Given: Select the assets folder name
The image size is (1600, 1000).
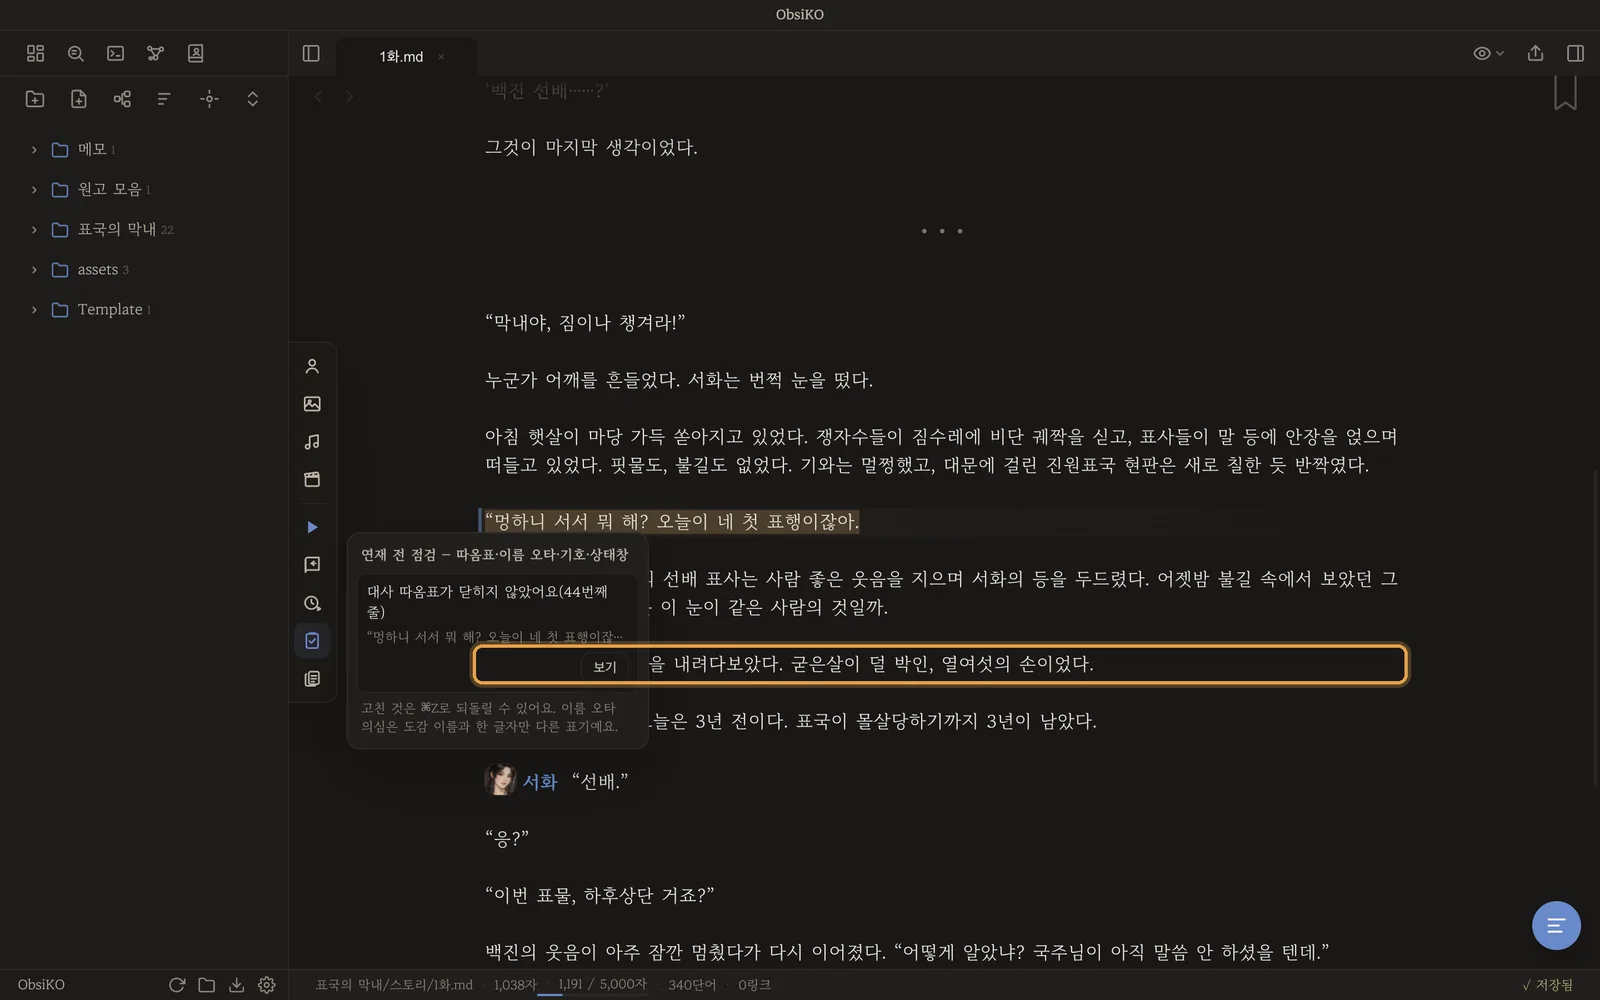Looking at the screenshot, I should click(98, 270).
